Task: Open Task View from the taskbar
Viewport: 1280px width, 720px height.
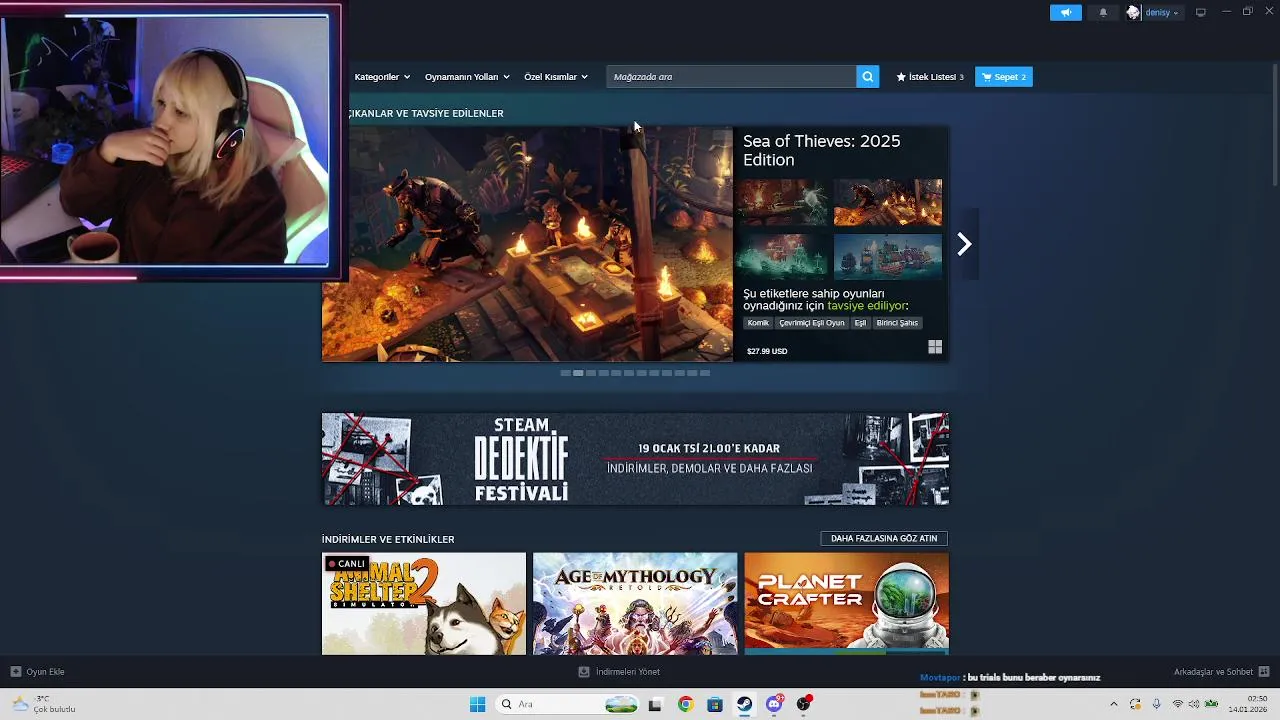Action: coord(655,704)
